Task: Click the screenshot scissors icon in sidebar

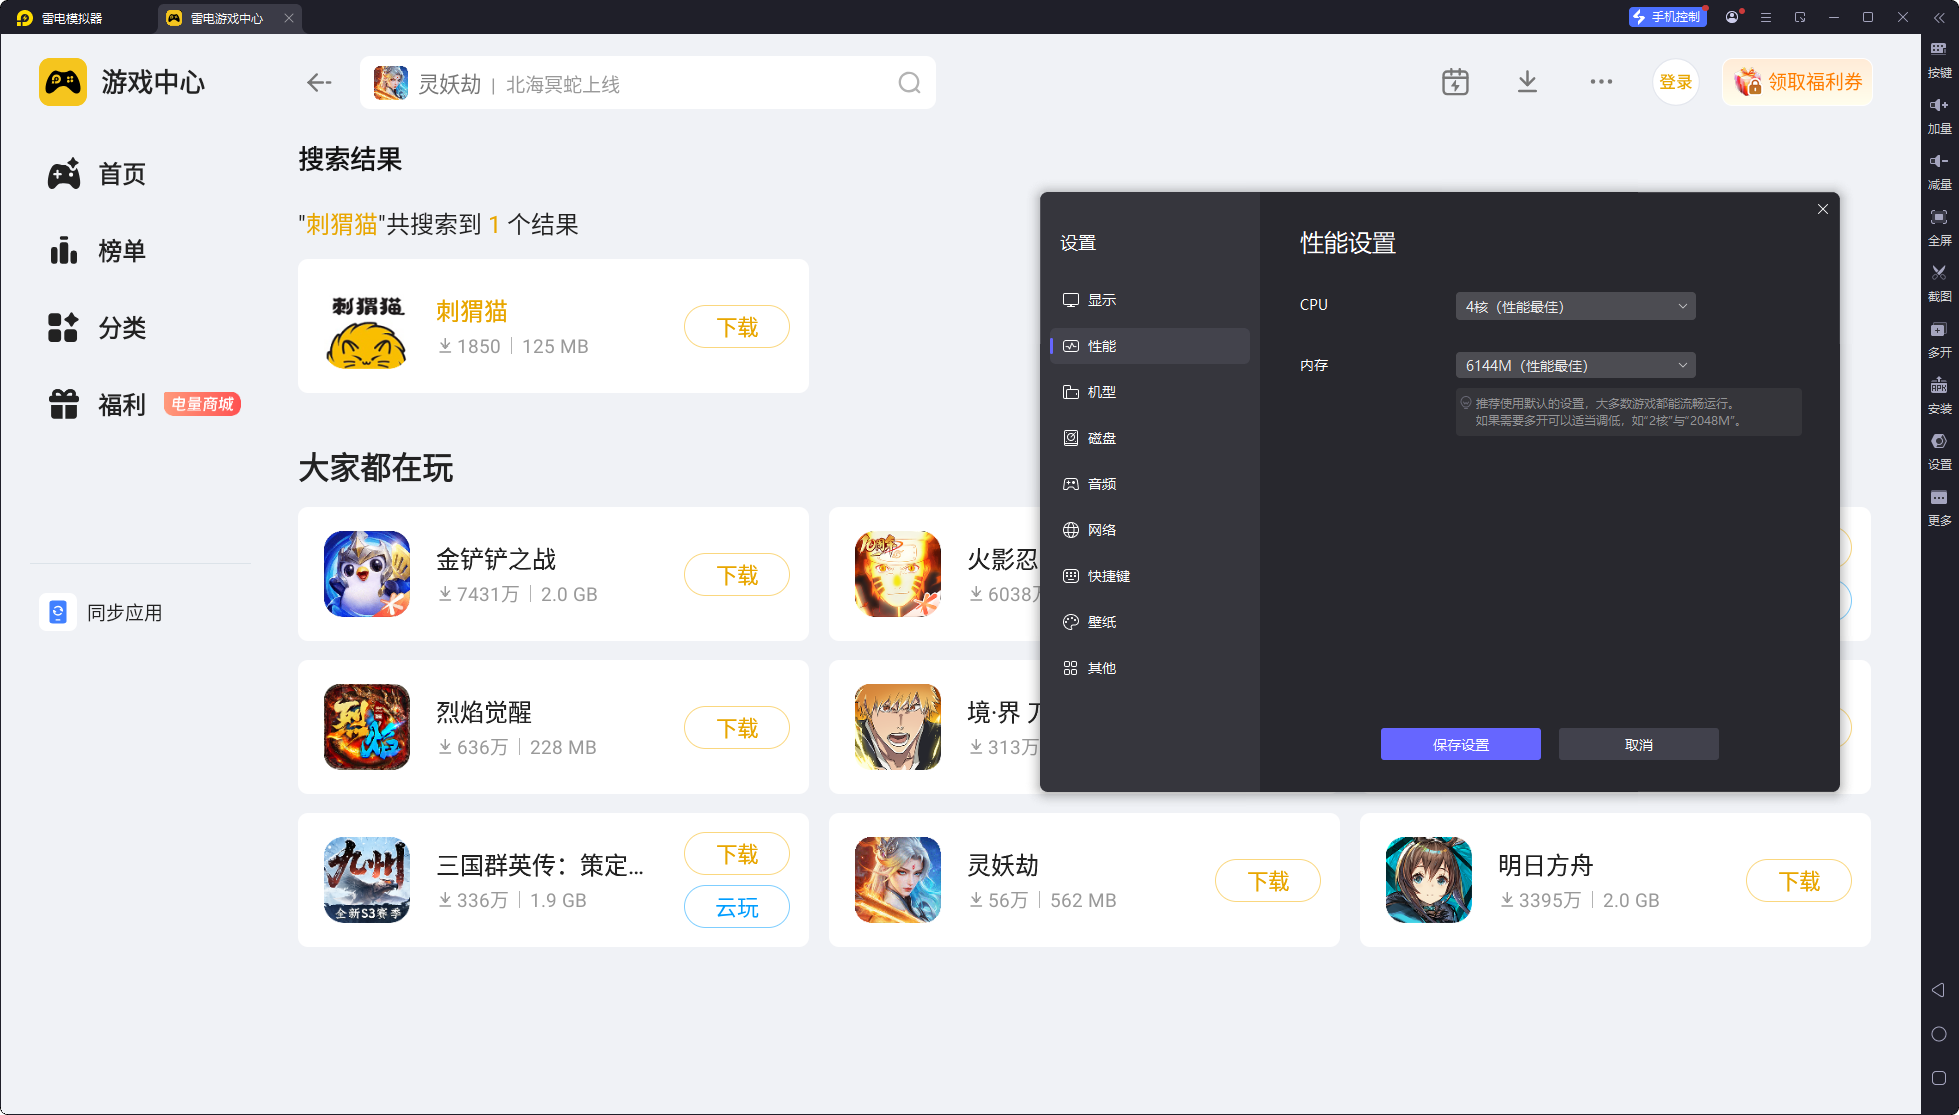Action: (x=1938, y=273)
